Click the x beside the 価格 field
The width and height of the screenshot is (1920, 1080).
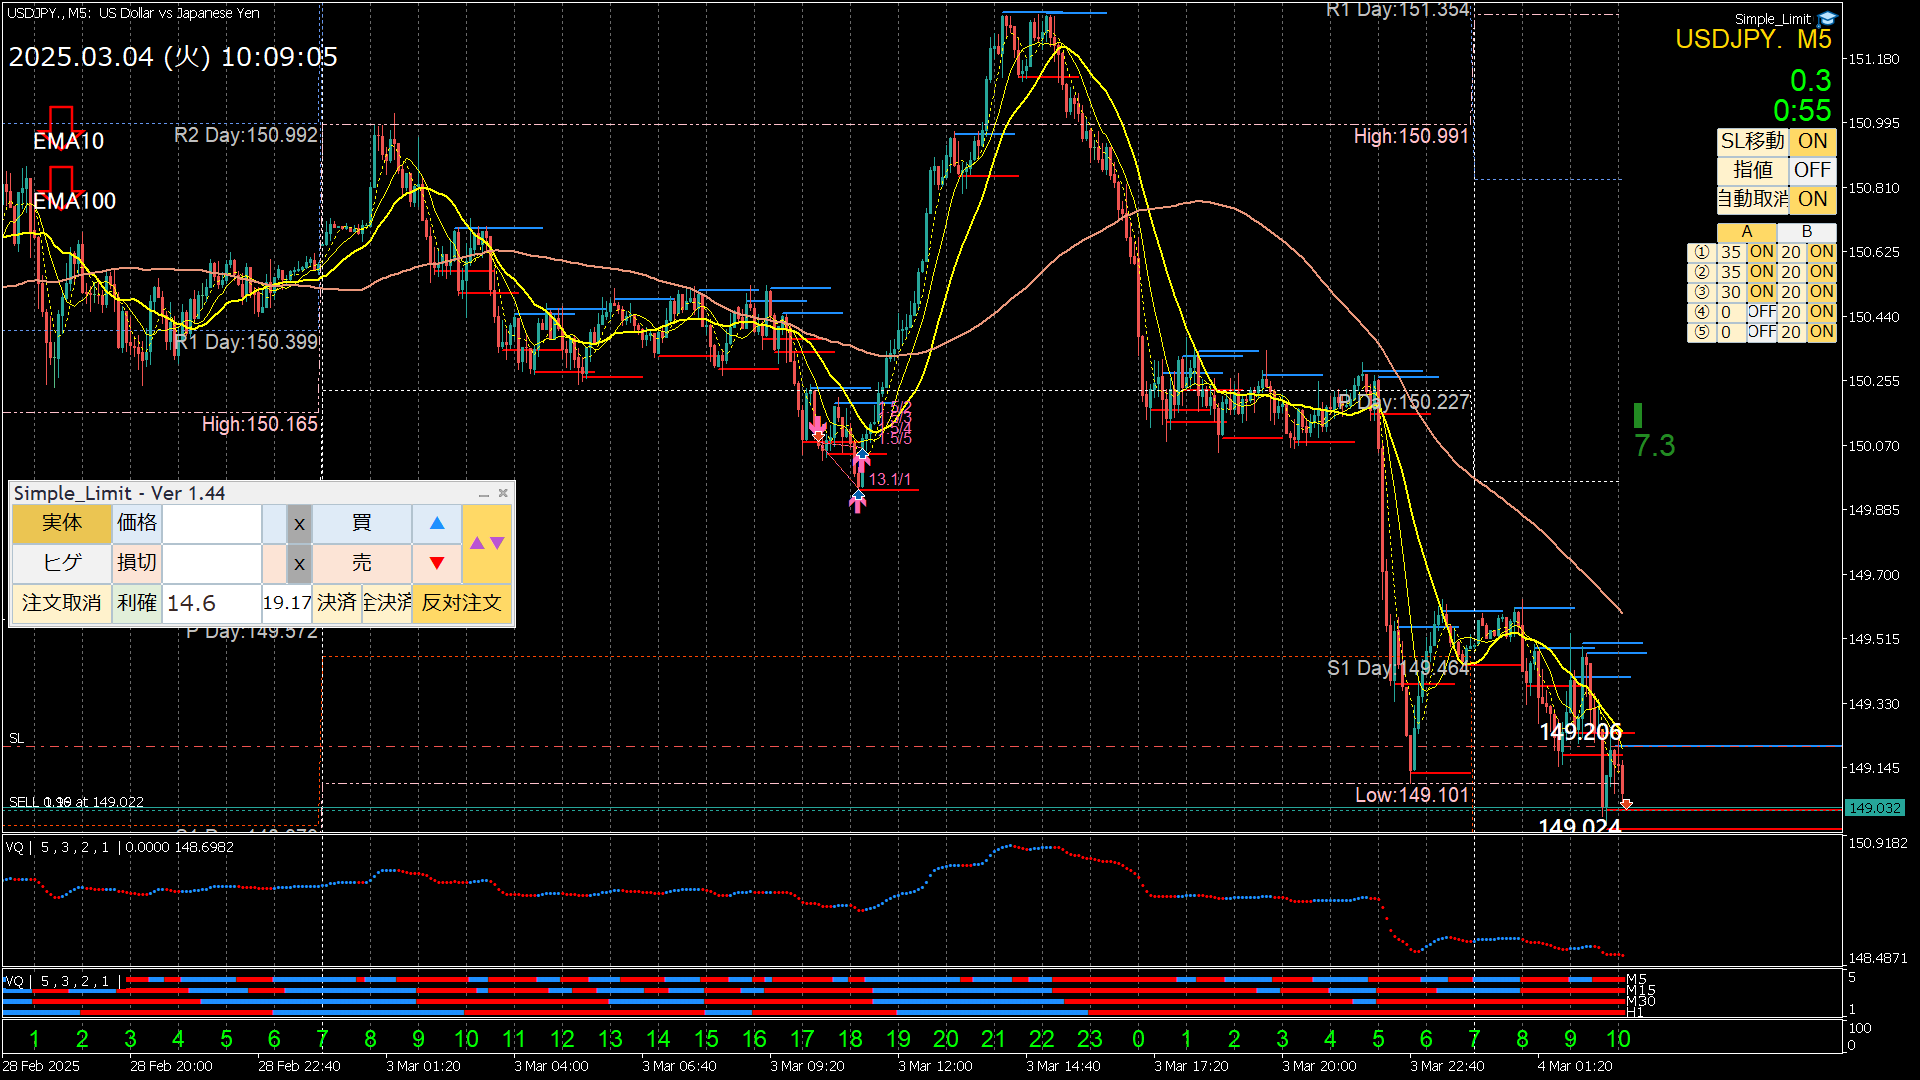pos(299,523)
